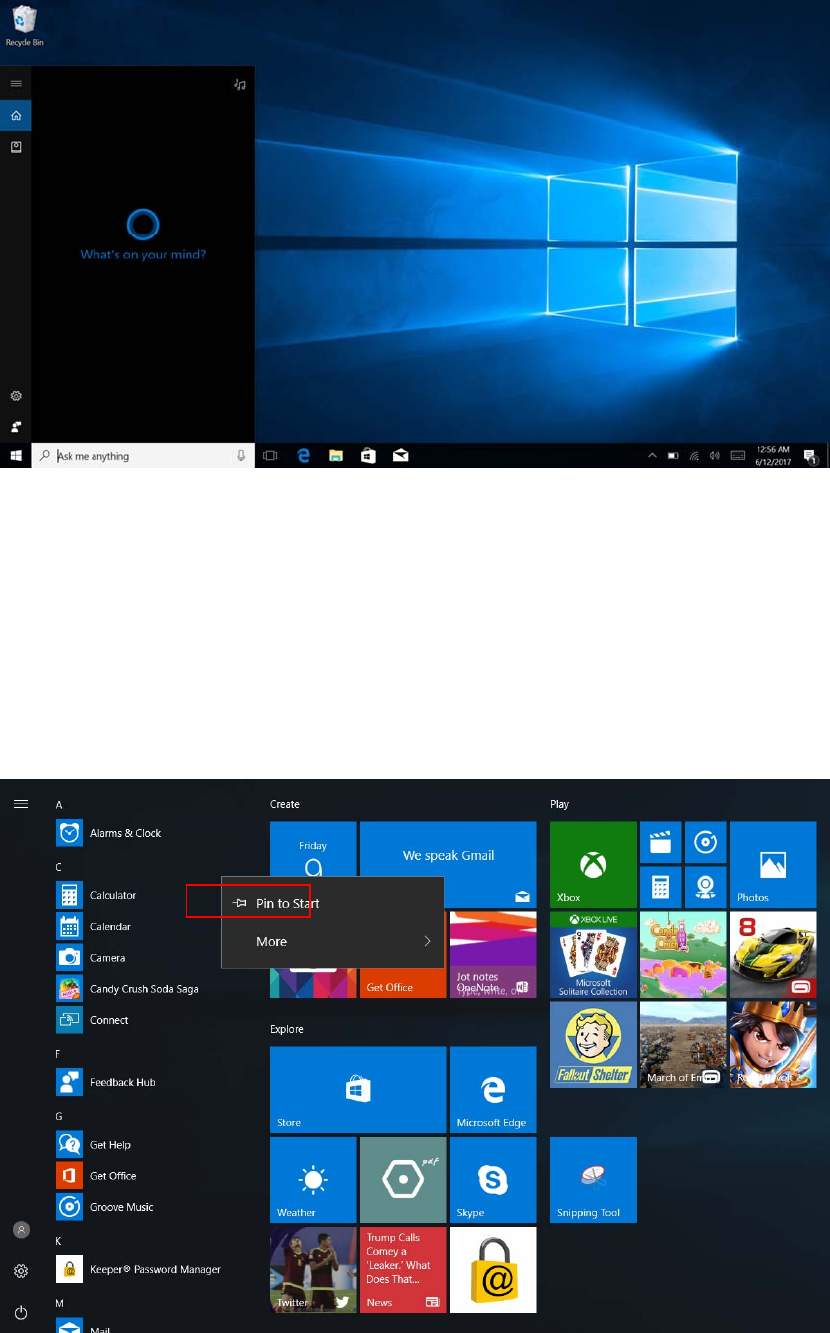
Task: Open the Action Center notification icon
Action: 812,456
